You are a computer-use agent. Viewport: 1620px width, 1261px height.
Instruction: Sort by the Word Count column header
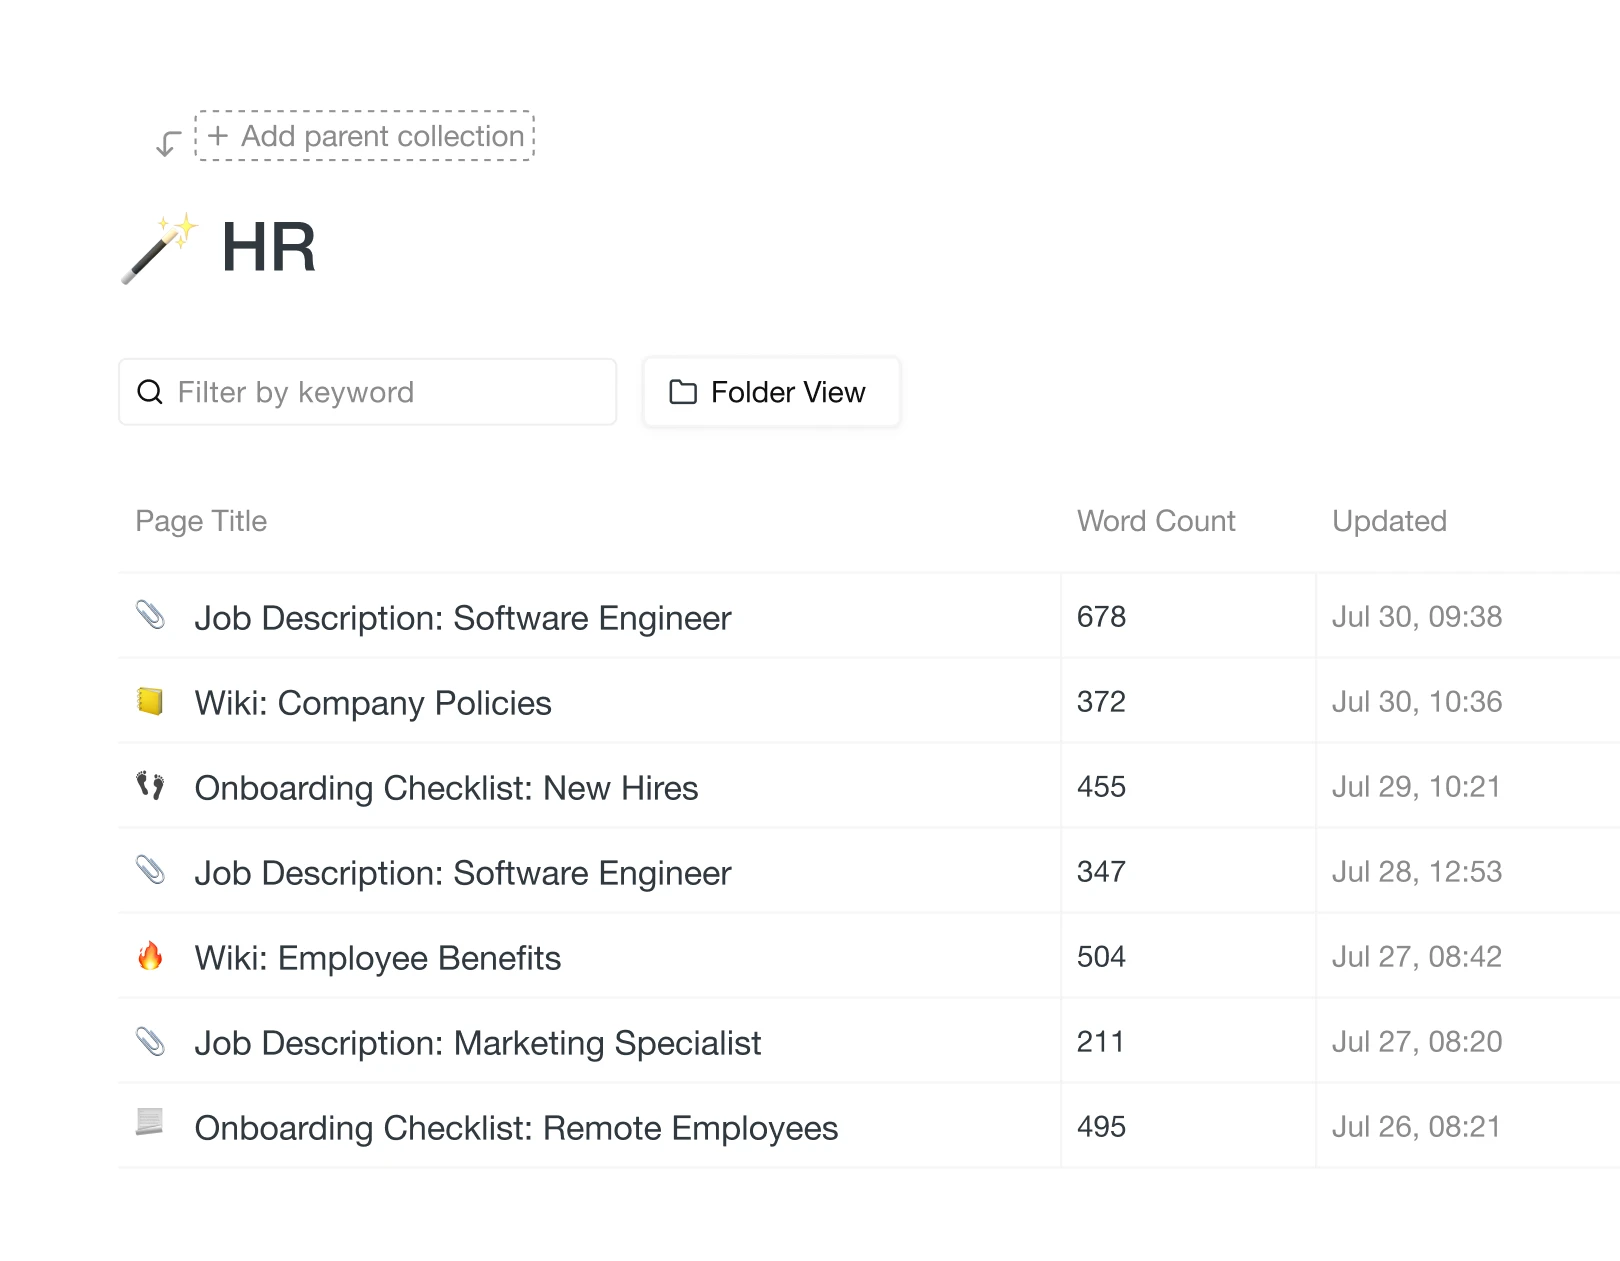1155,521
